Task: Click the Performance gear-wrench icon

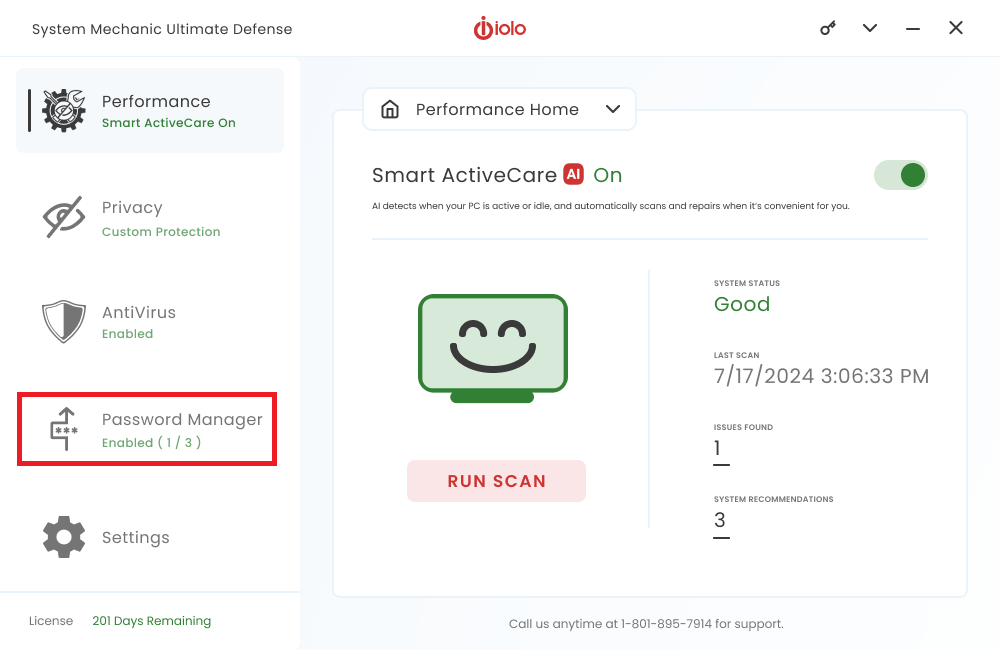Action: tap(64, 110)
